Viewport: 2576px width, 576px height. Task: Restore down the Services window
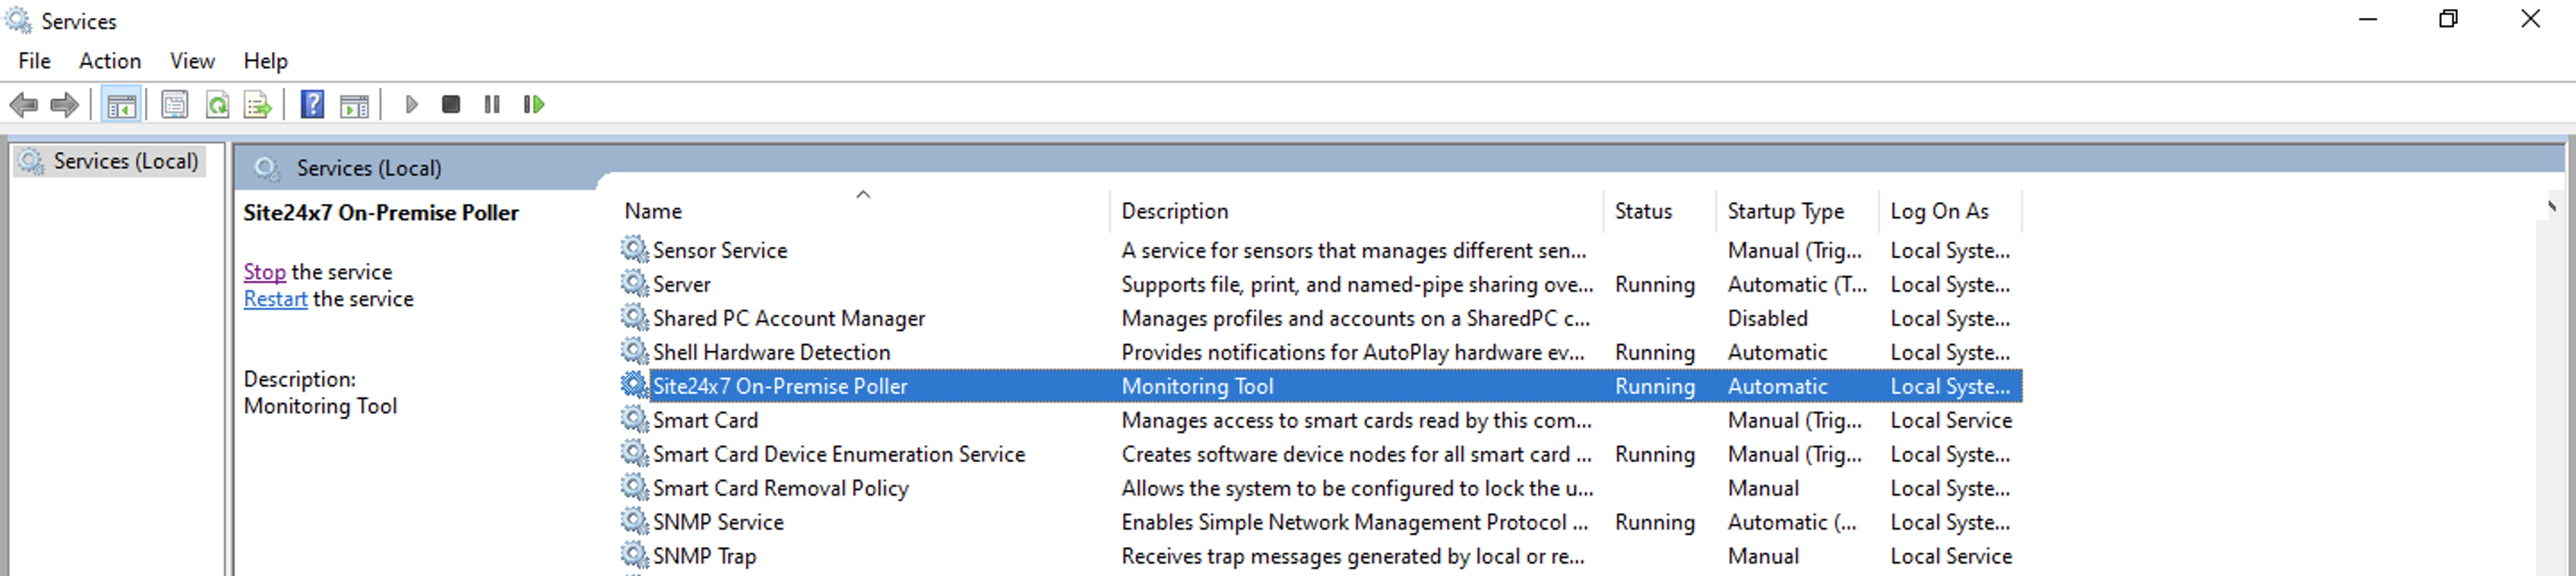[2448, 19]
